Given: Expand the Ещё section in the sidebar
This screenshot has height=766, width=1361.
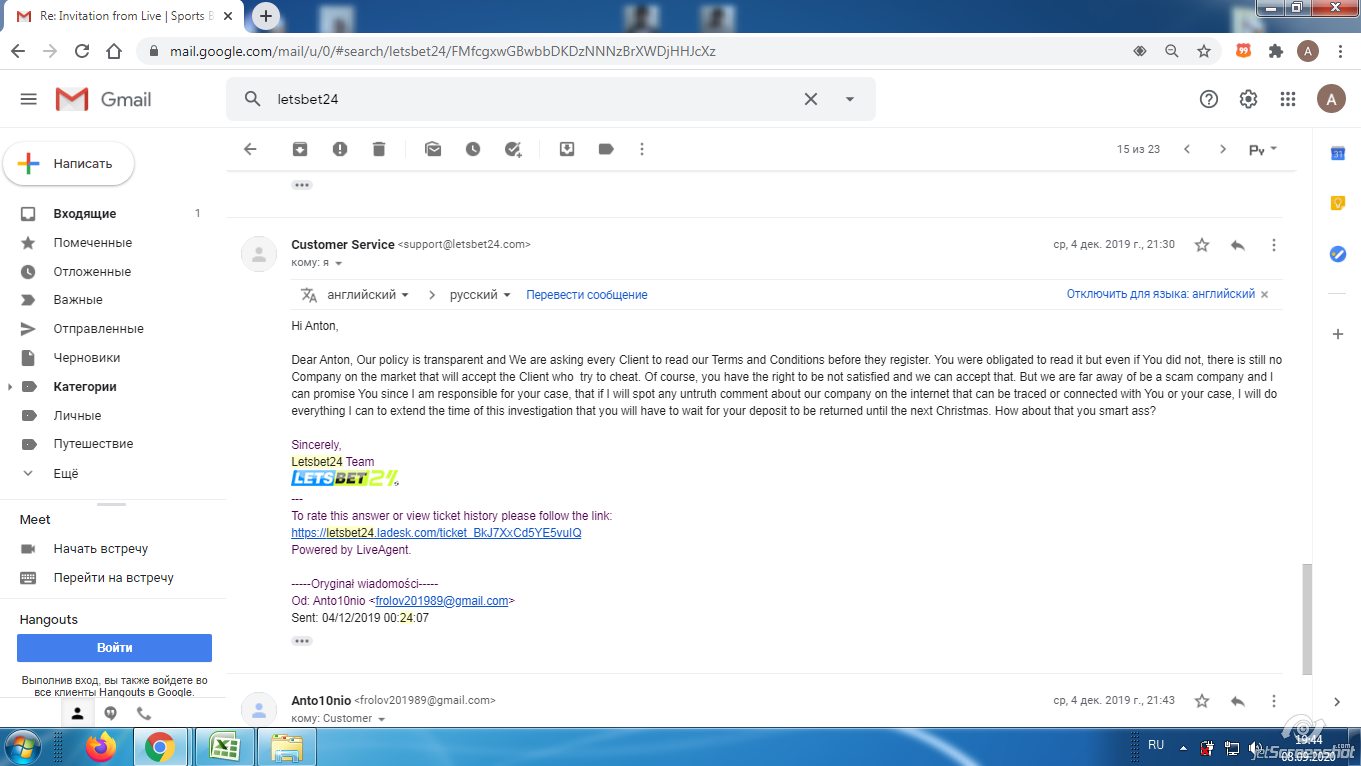Looking at the screenshot, I should (x=66, y=473).
